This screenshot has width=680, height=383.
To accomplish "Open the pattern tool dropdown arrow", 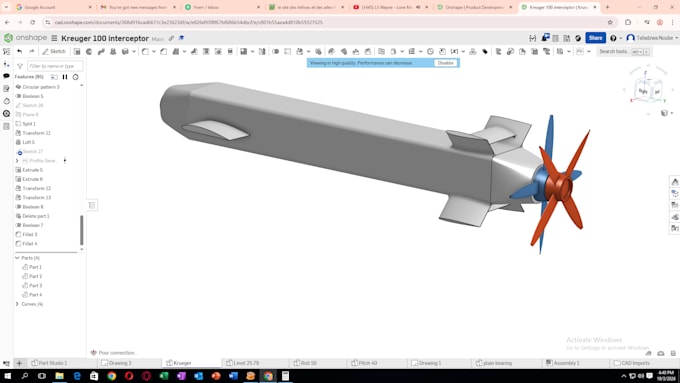I will pos(252,52).
